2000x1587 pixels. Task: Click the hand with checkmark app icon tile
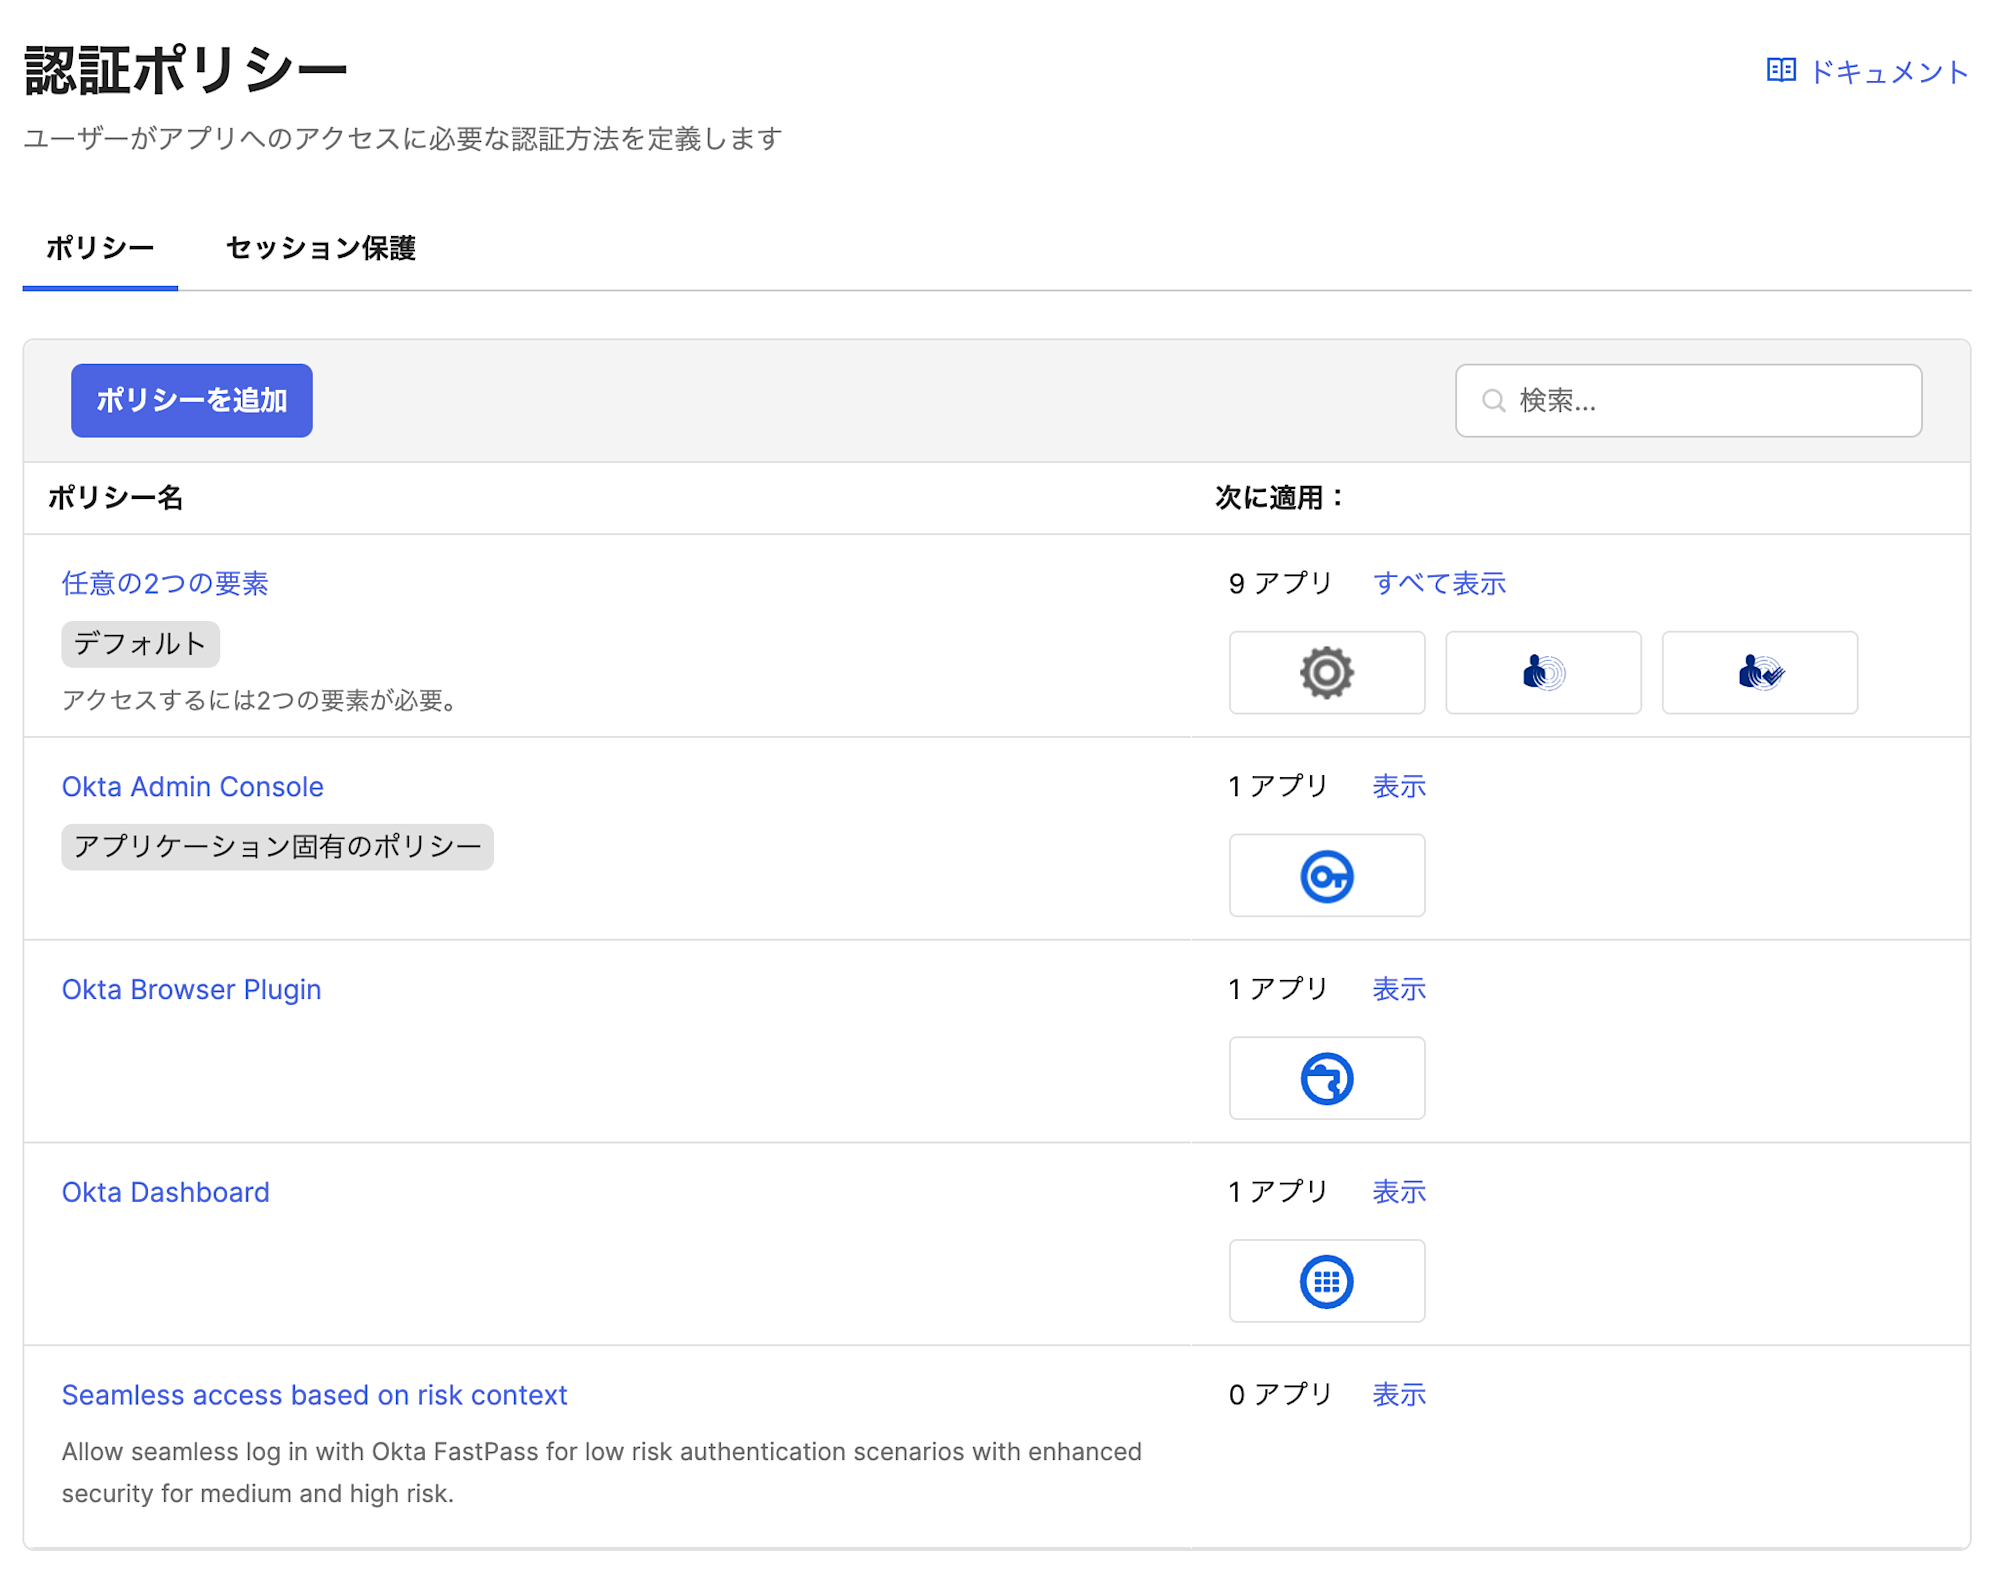(1759, 672)
